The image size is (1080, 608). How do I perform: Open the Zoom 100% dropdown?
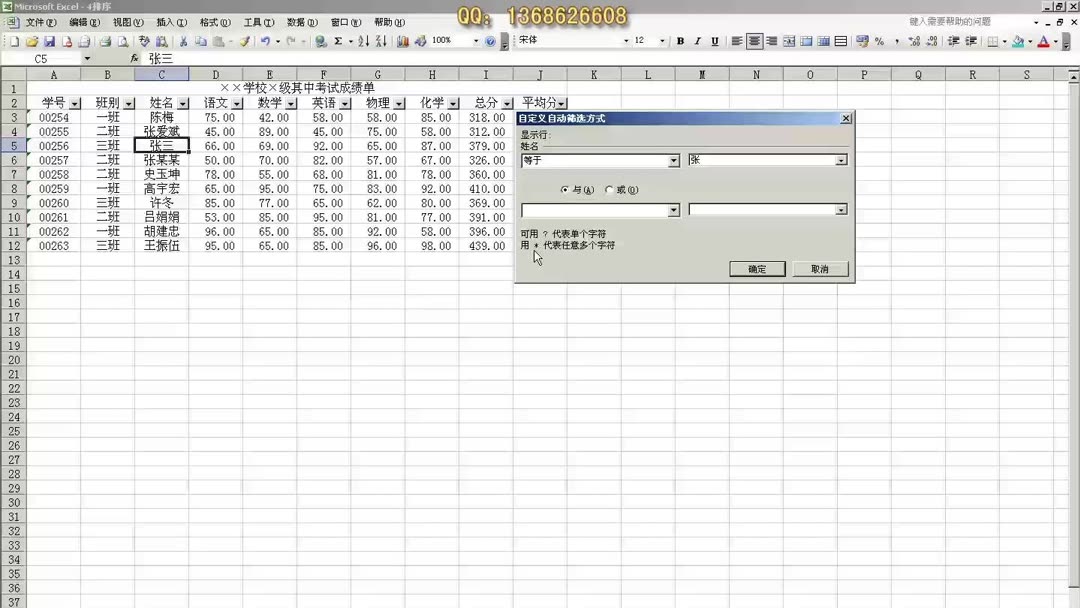475,41
